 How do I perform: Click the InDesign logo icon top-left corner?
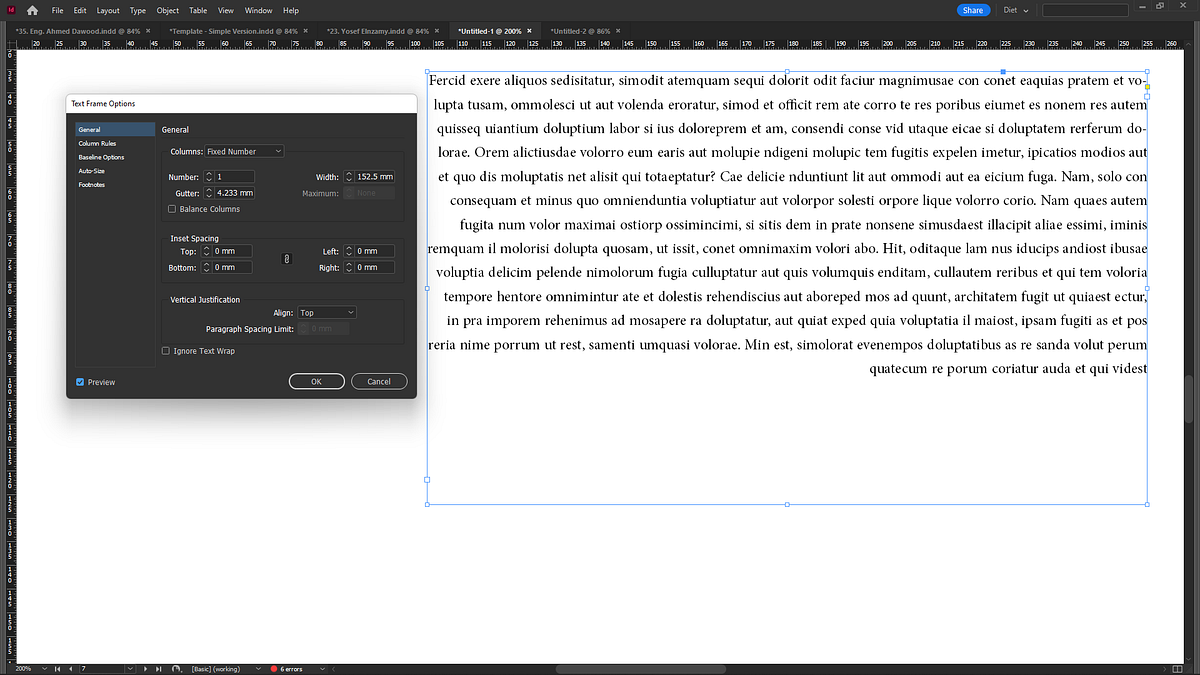[x=11, y=10]
